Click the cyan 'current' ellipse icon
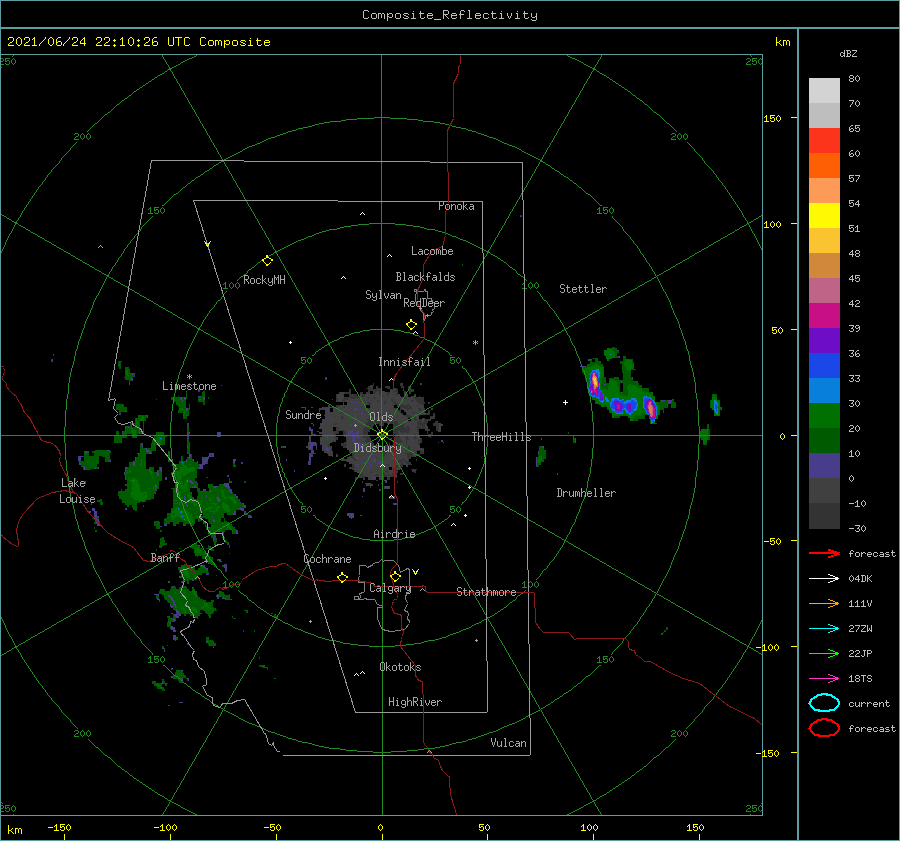 [x=824, y=703]
